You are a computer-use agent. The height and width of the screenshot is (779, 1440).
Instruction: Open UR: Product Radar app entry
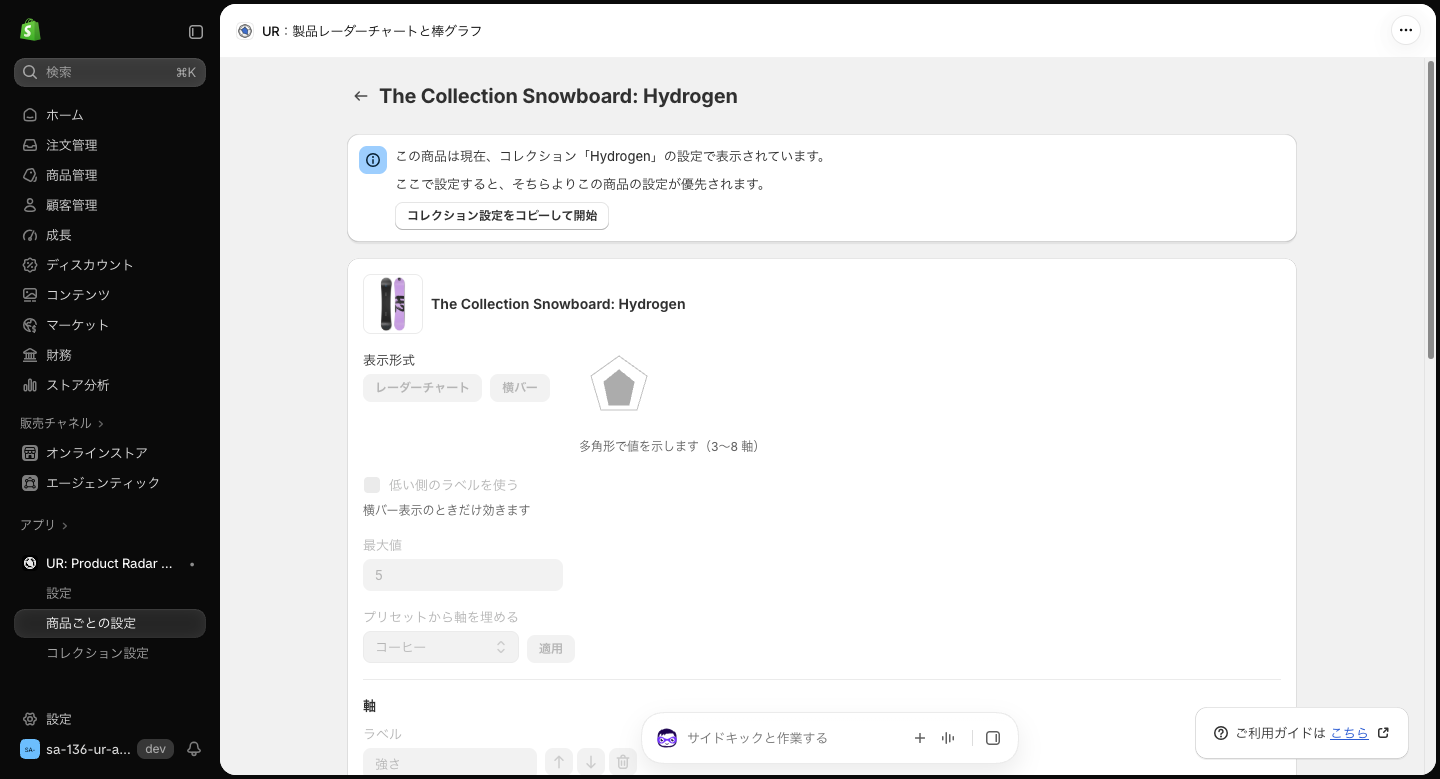point(110,563)
